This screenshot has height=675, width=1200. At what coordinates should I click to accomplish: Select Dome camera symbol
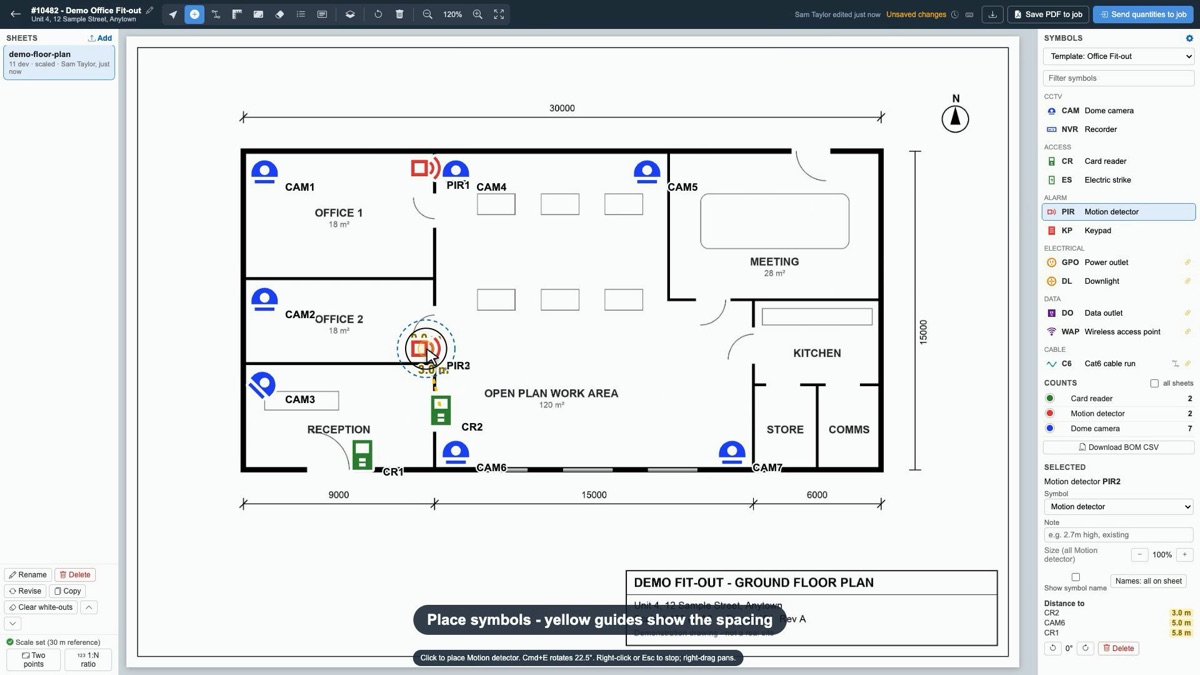[x=1119, y=111]
